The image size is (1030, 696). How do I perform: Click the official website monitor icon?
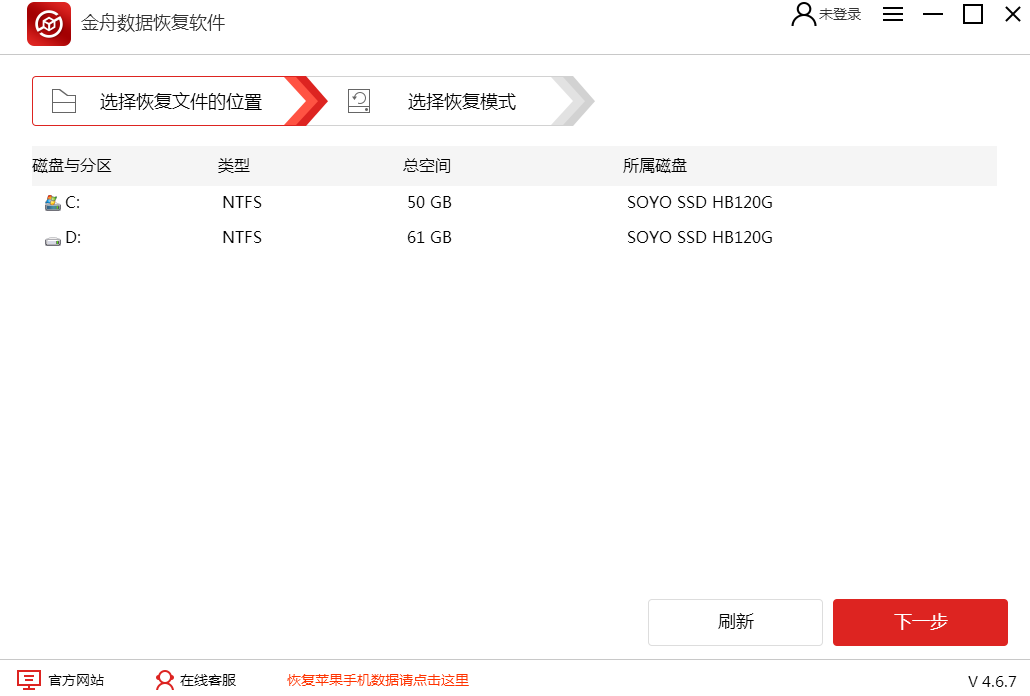[28, 680]
